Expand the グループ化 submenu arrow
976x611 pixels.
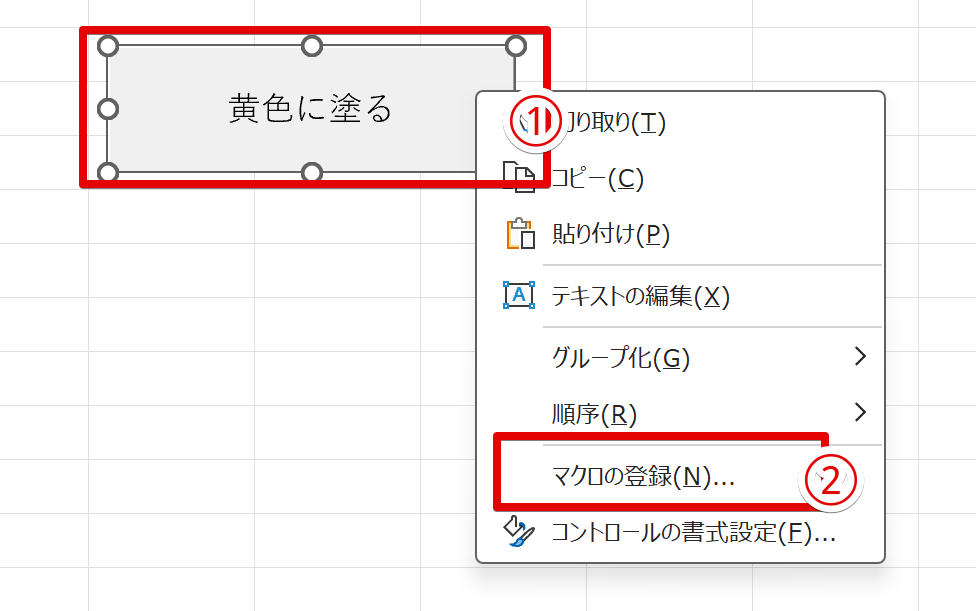860,357
